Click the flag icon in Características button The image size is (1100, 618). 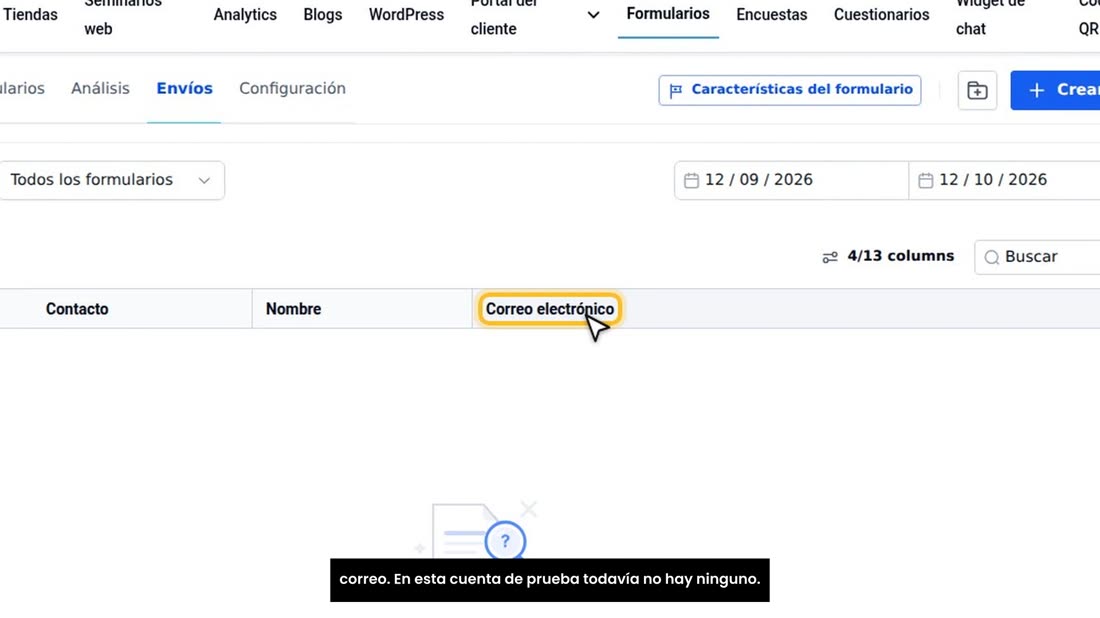[x=676, y=90]
